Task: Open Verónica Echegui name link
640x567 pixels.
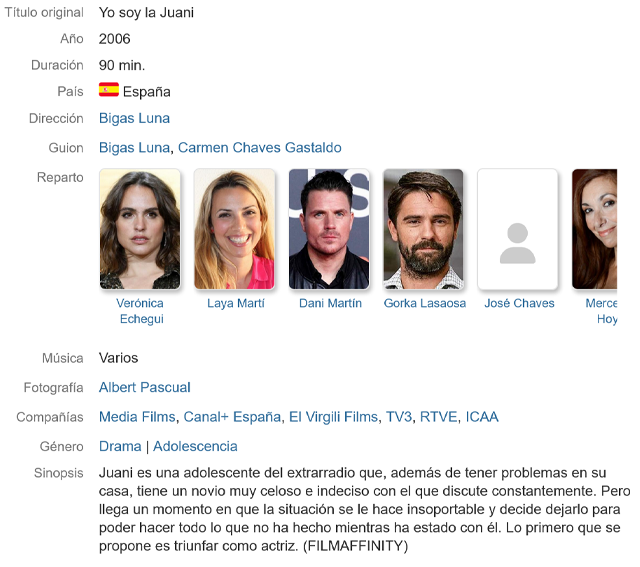Action: coord(140,311)
